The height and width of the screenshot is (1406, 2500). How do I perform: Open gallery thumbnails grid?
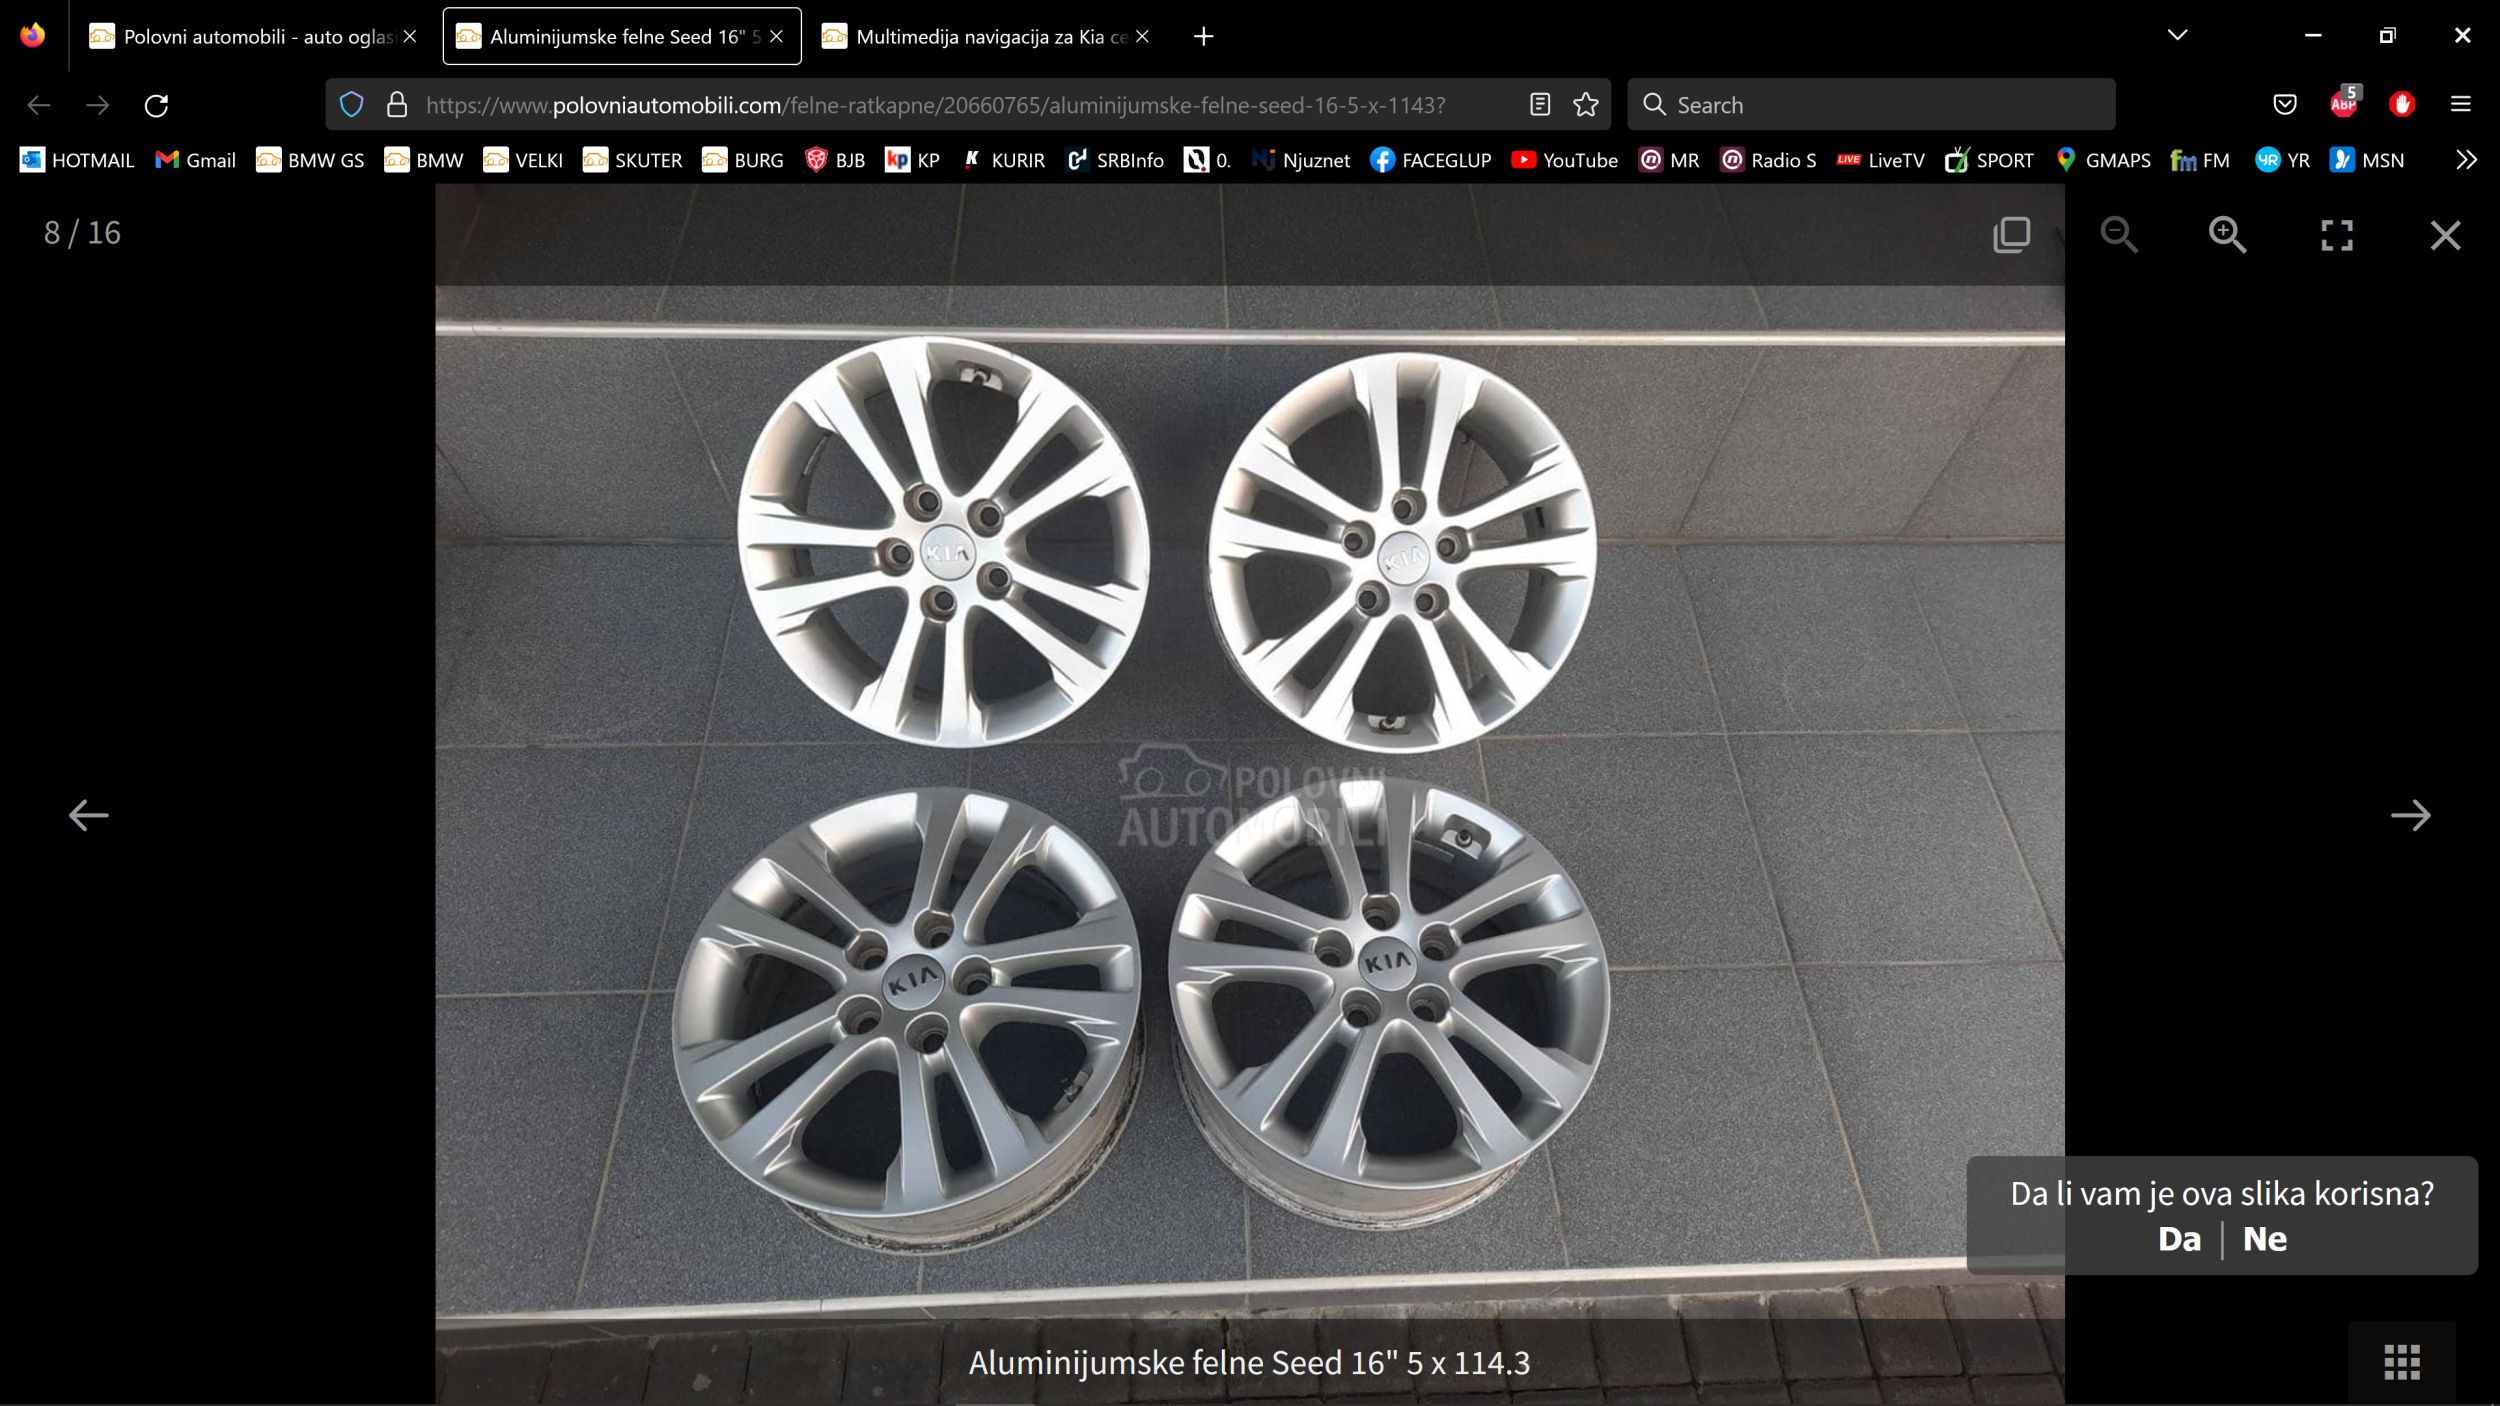(2402, 1362)
